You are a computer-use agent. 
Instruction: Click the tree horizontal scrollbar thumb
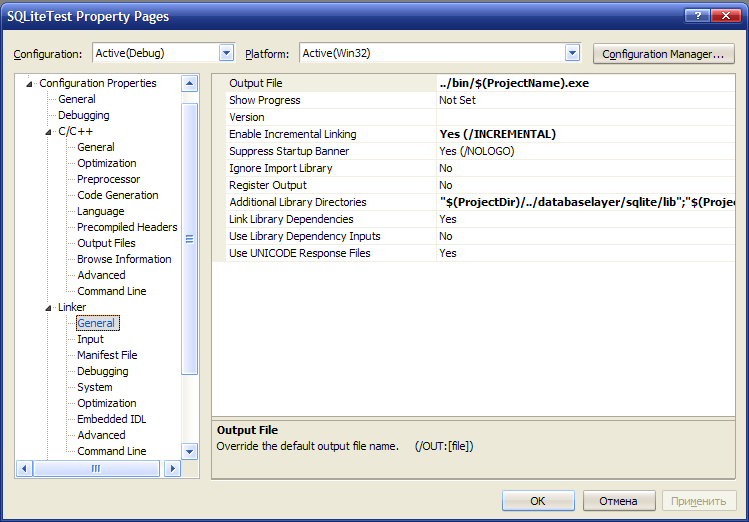(96, 469)
